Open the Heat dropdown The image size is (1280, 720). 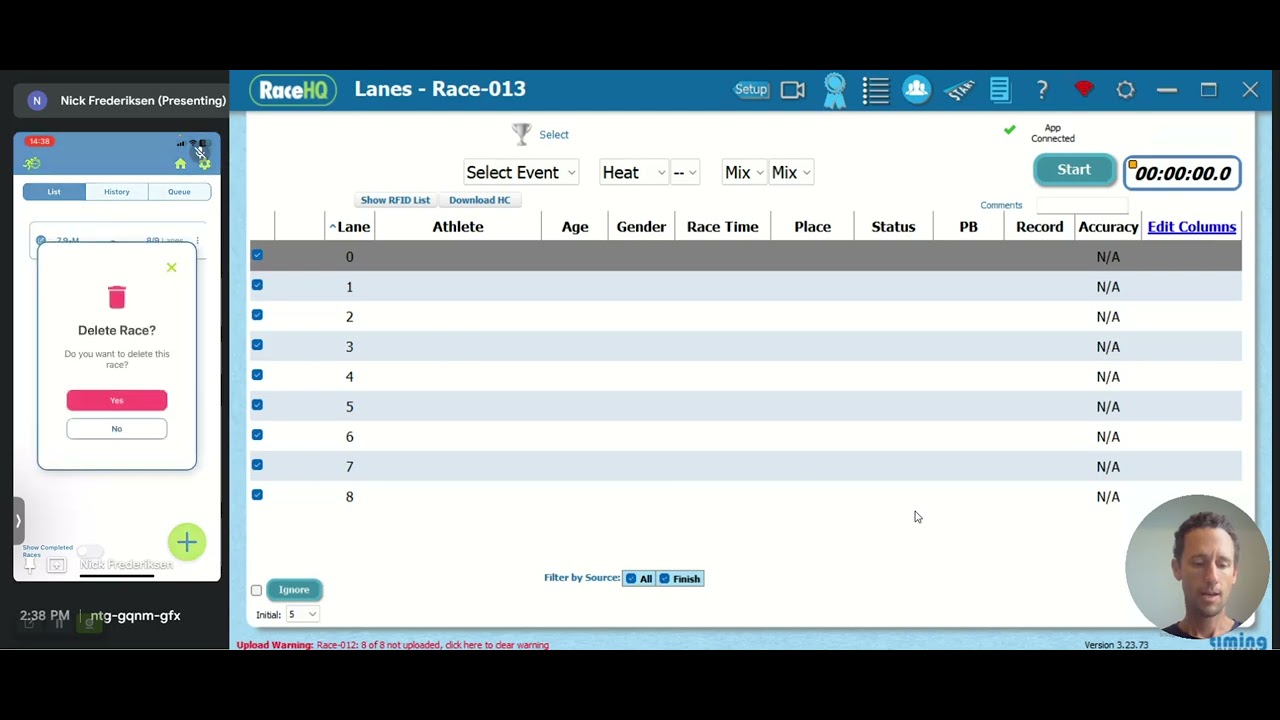[634, 172]
